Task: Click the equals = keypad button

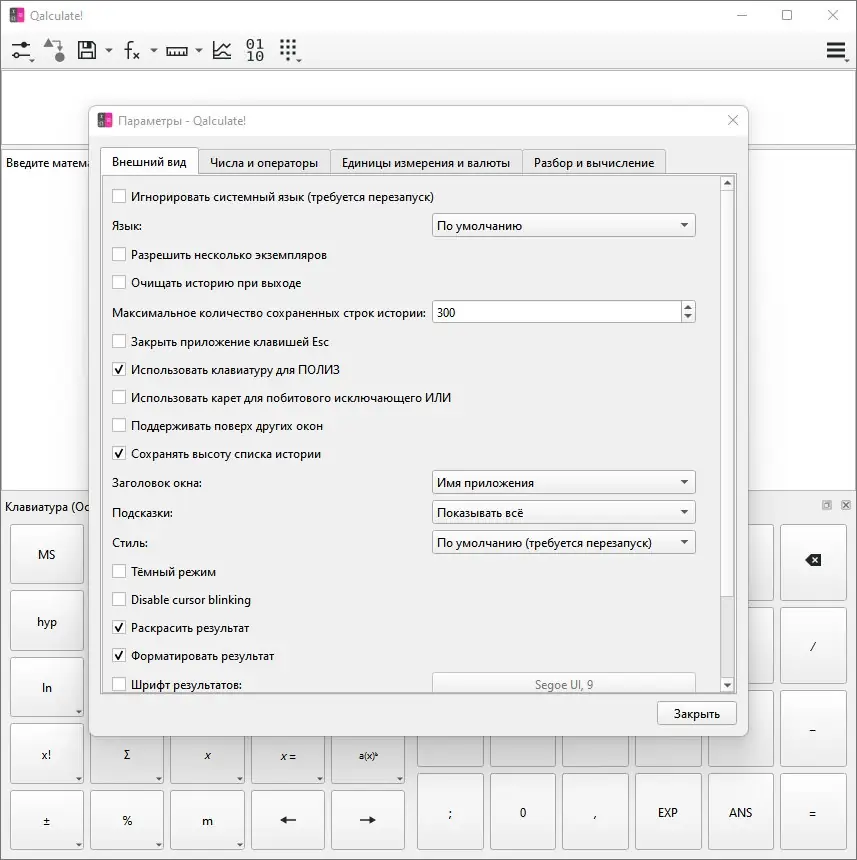Action: (x=813, y=813)
